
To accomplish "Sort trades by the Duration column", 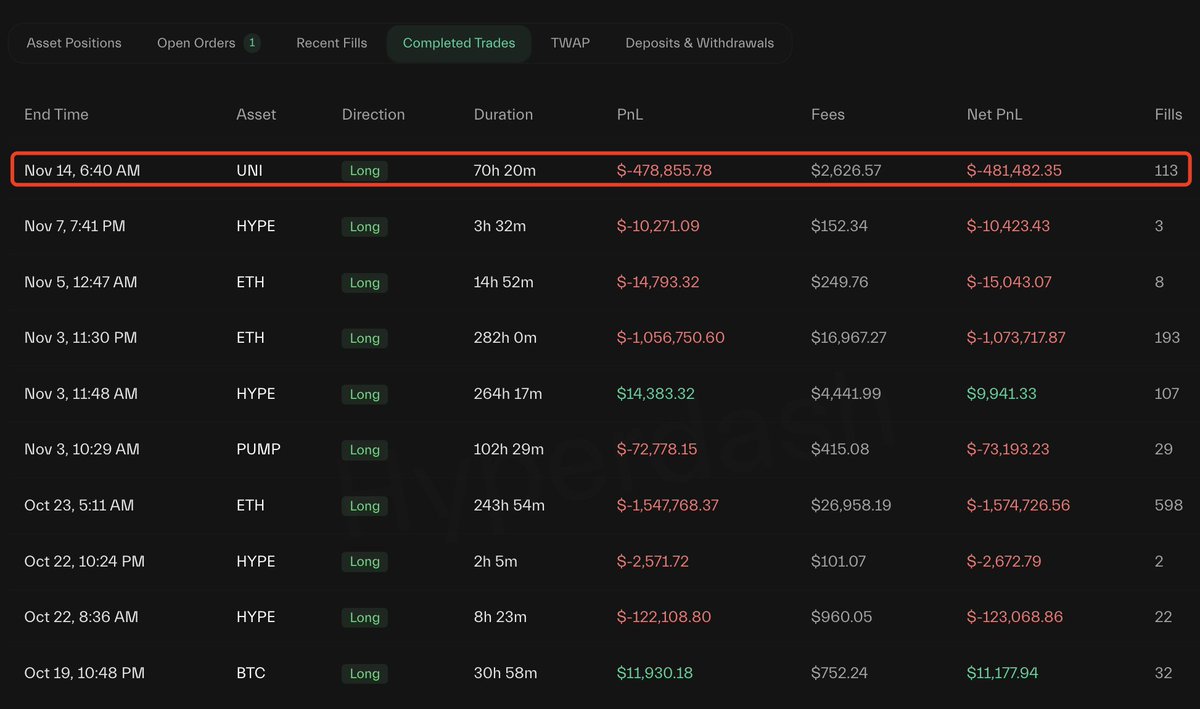I will point(503,114).
